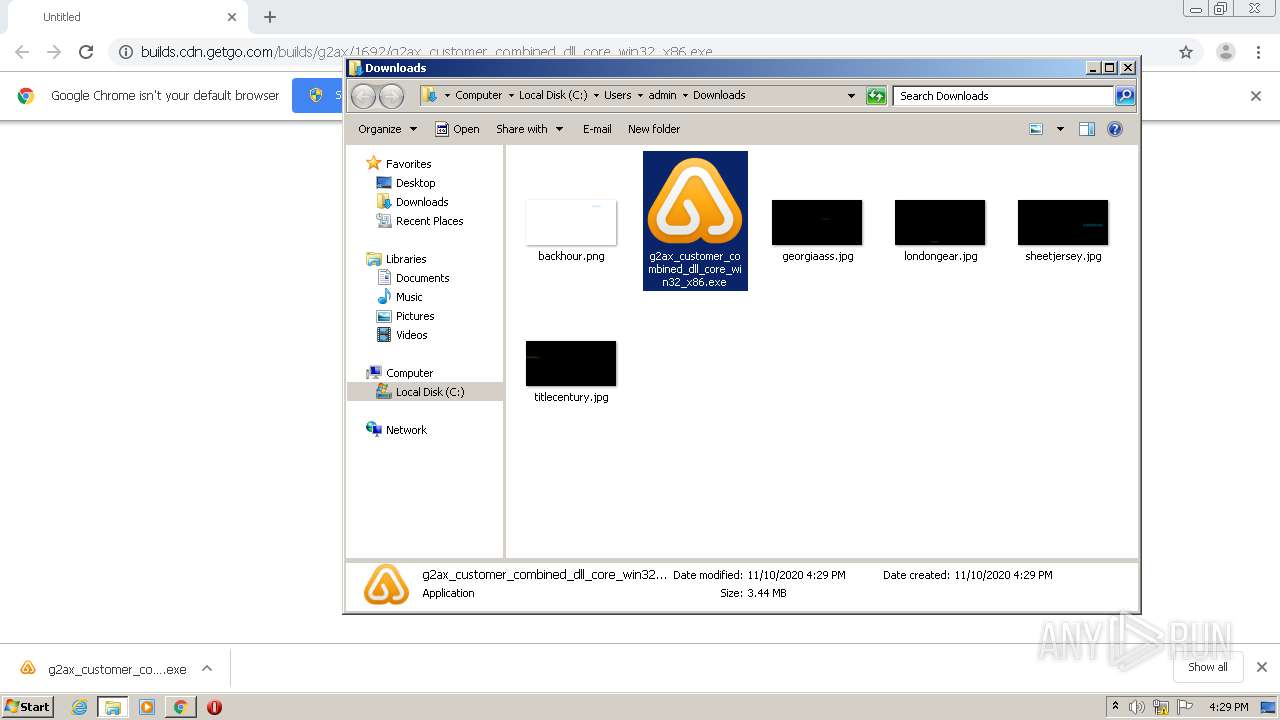Launch Internet Explorer from taskbar
The image size is (1280, 720).
pyautogui.click(x=80, y=707)
